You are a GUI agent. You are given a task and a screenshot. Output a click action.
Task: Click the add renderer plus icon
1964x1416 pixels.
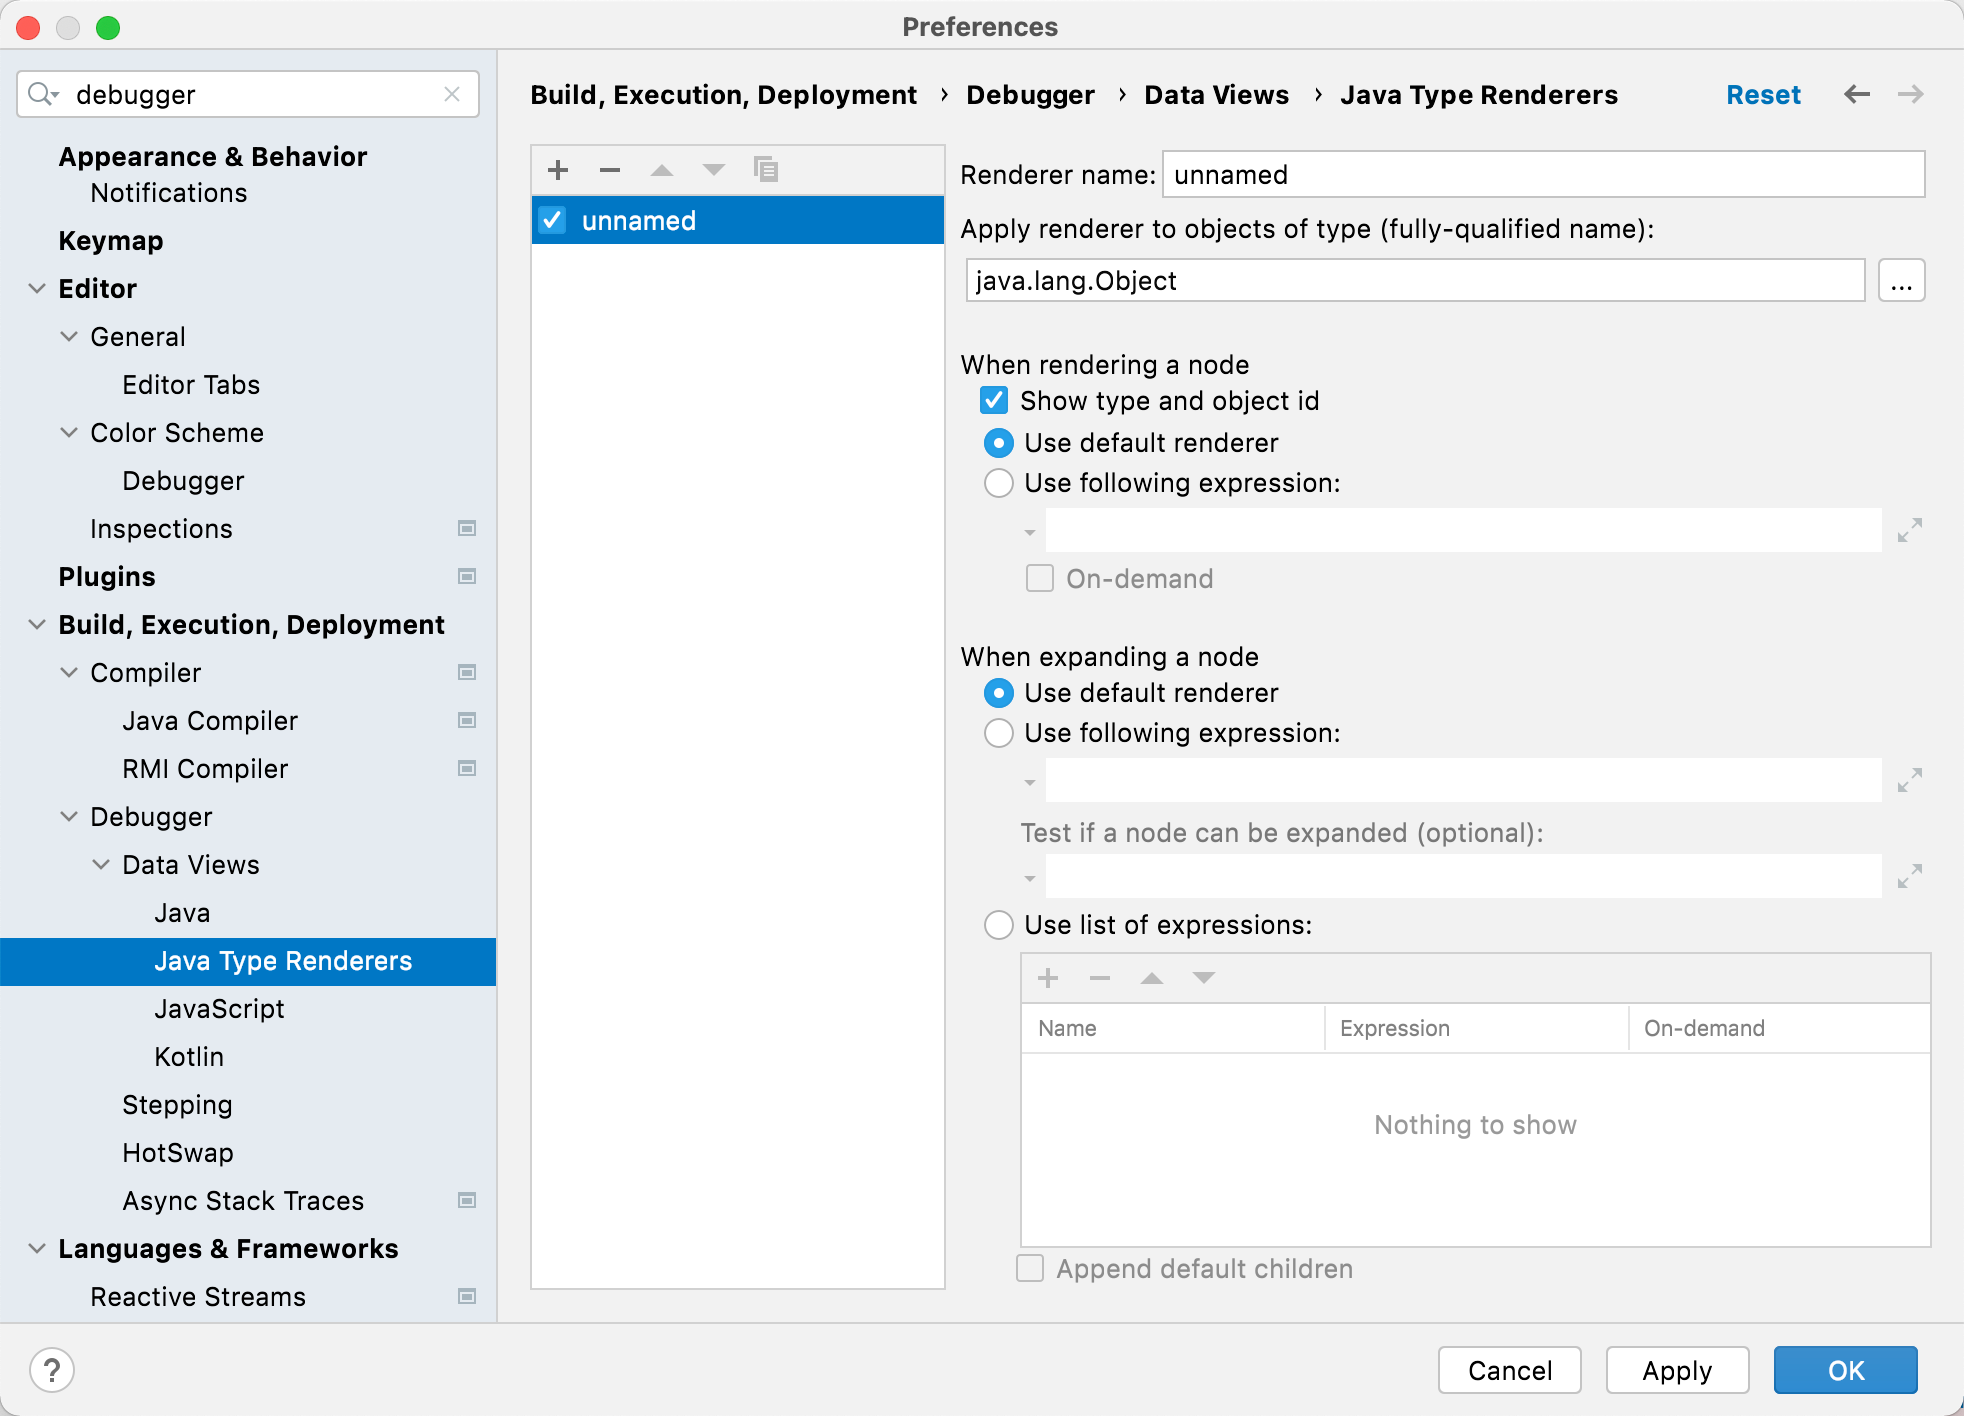(558, 169)
